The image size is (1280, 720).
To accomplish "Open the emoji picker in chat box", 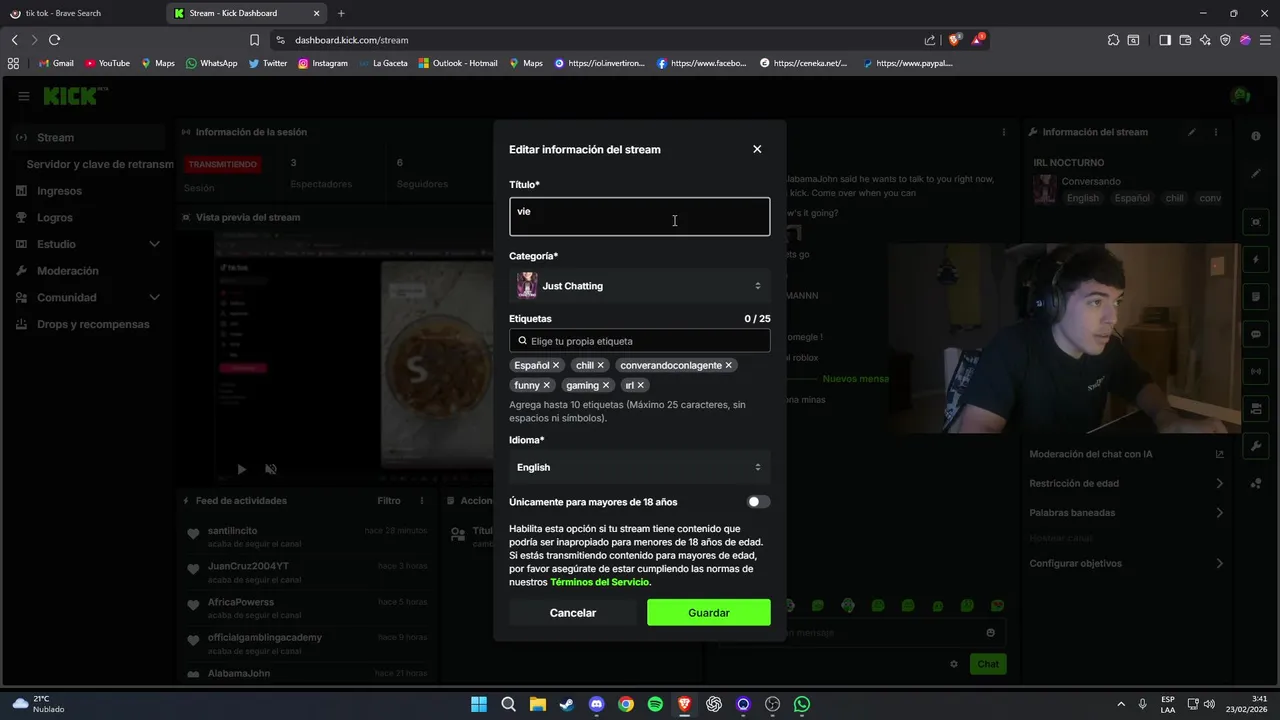I will click(991, 632).
